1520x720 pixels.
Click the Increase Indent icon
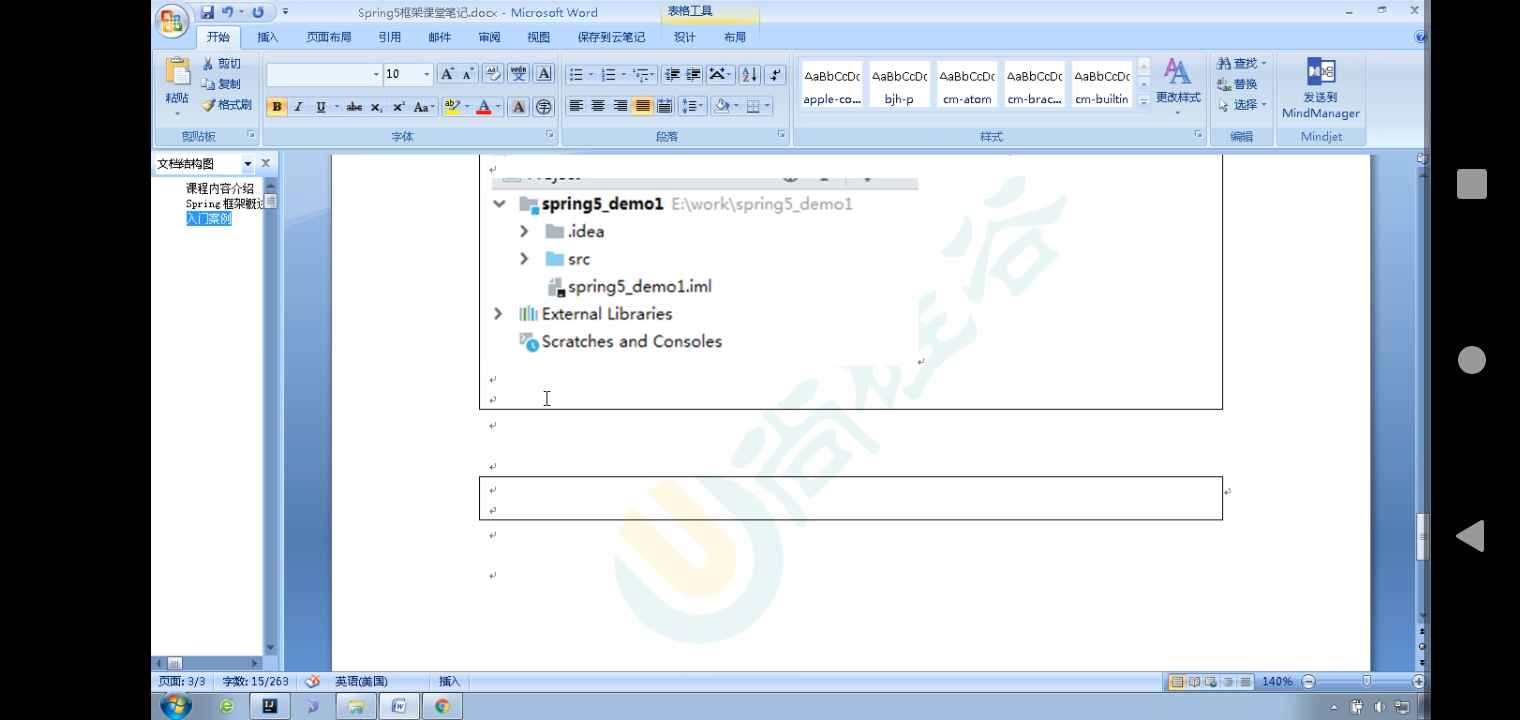click(693, 75)
